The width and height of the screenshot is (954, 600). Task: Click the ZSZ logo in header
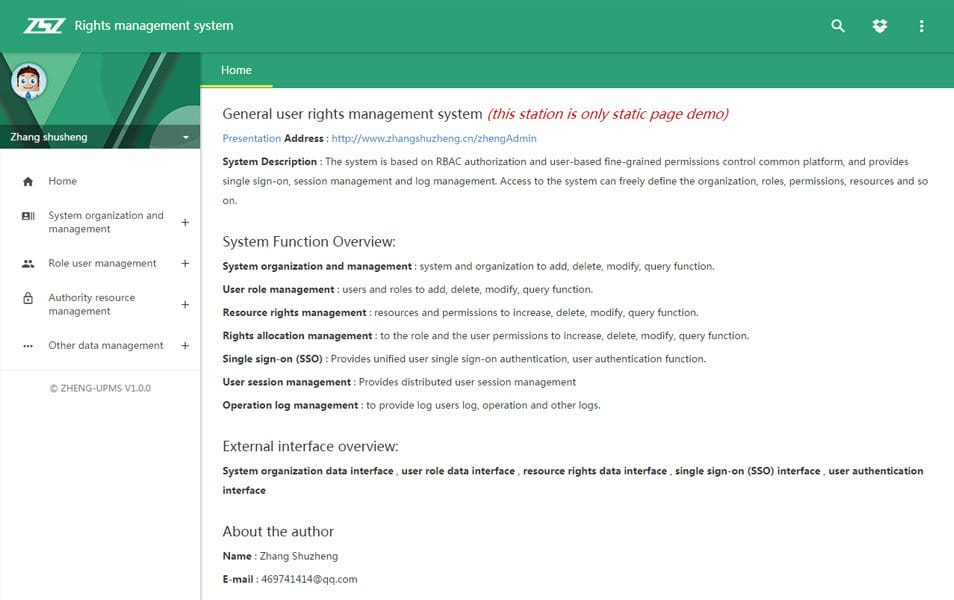pos(43,26)
